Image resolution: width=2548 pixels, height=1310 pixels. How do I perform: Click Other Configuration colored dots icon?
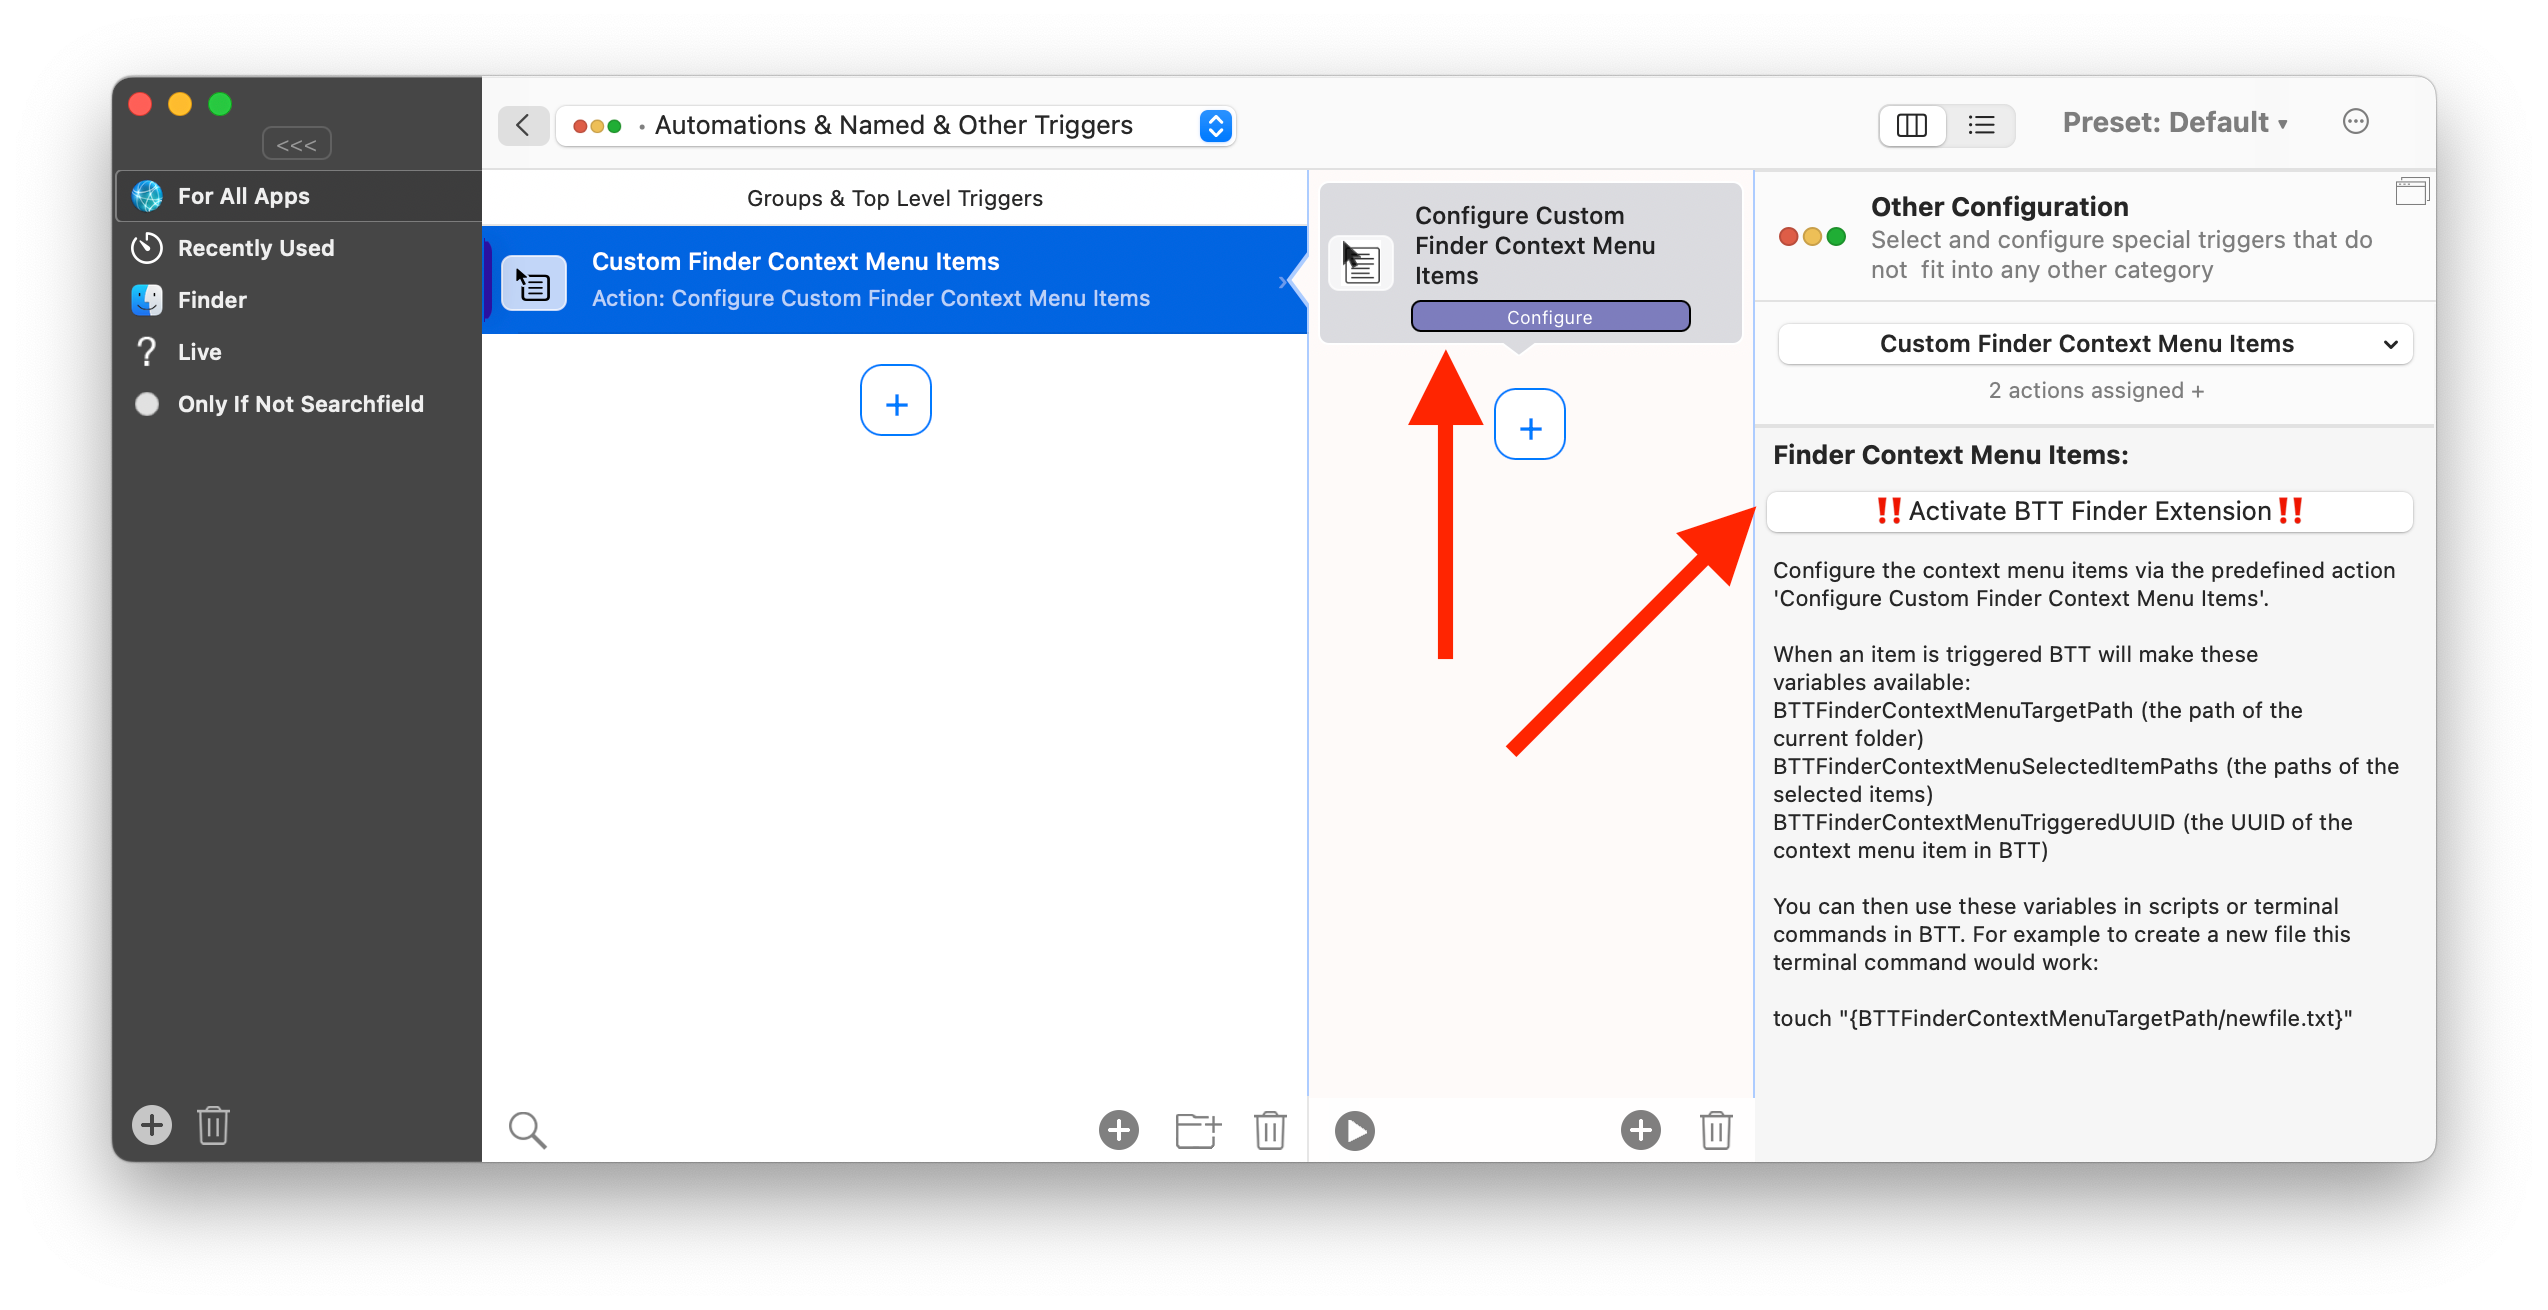point(1812,237)
